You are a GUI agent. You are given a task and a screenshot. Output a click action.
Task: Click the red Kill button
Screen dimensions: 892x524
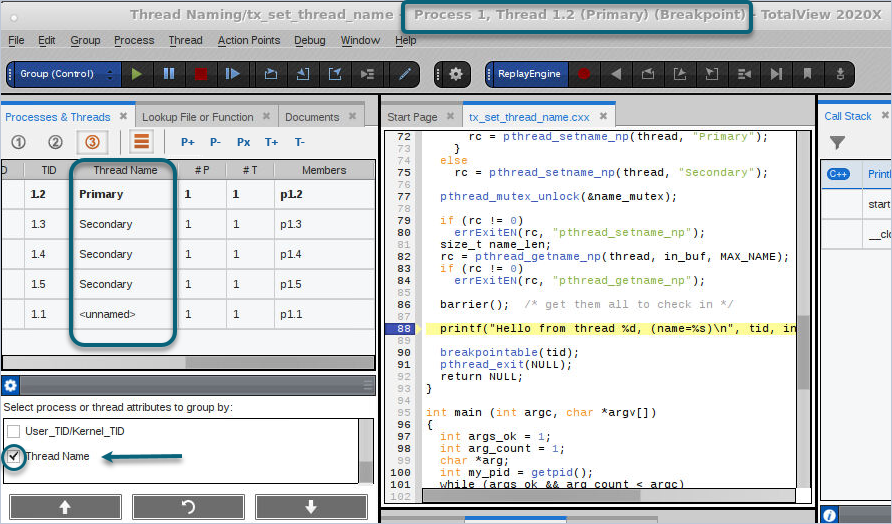201,74
